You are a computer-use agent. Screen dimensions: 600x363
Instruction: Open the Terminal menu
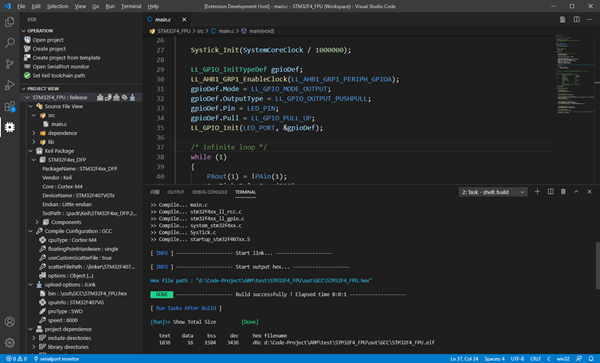[131, 6]
